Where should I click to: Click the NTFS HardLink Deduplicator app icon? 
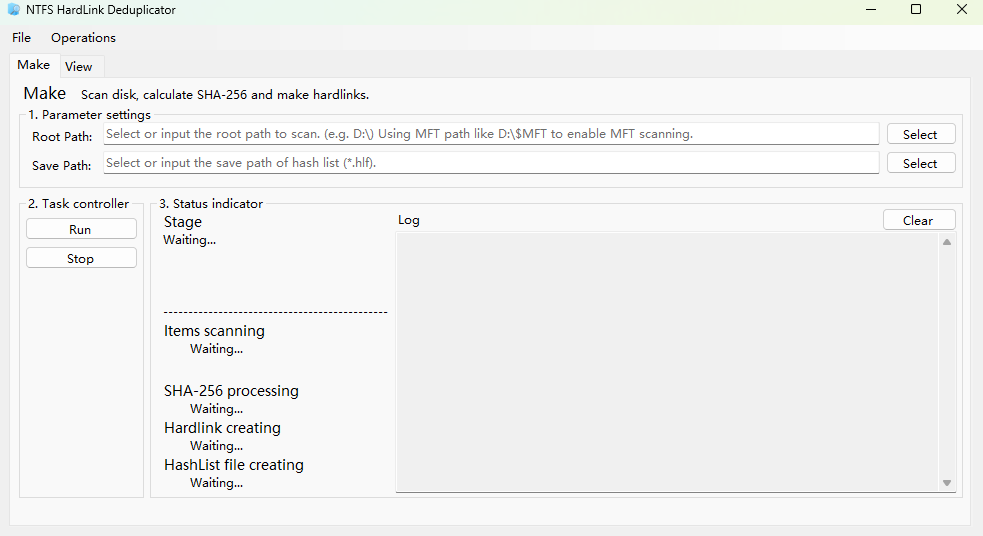pyautogui.click(x=14, y=10)
